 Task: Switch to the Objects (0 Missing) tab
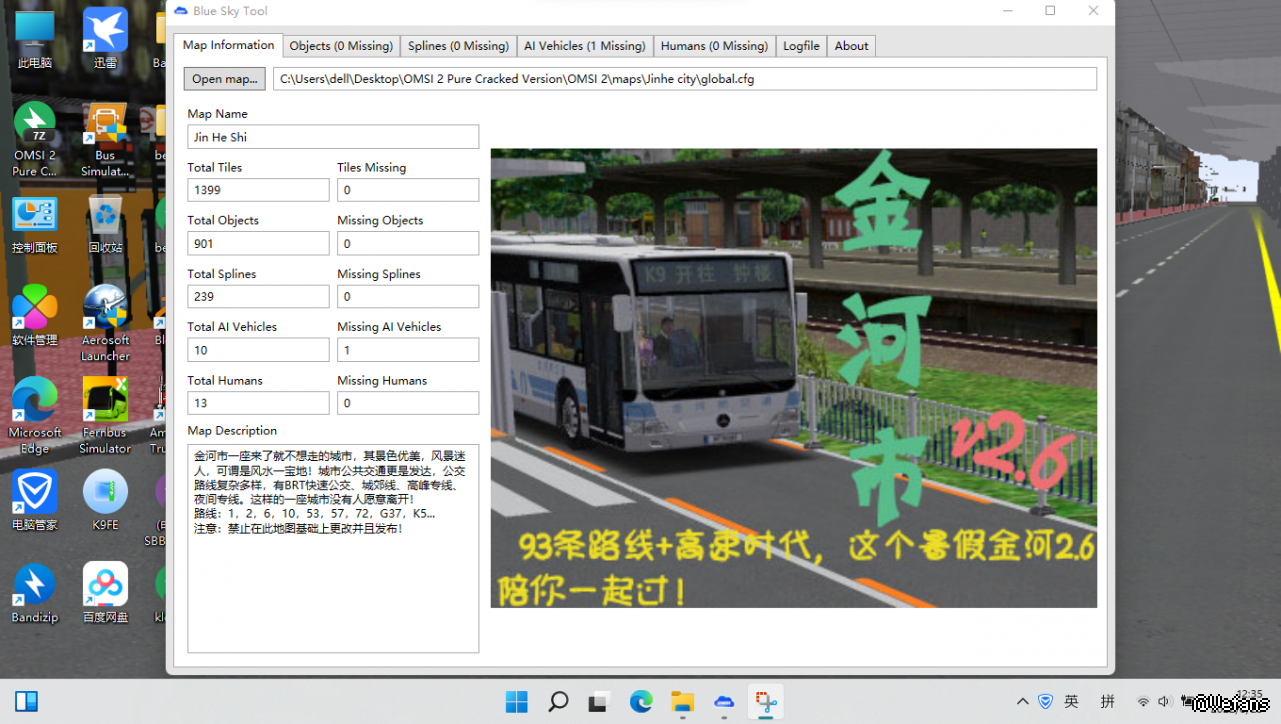pos(341,46)
